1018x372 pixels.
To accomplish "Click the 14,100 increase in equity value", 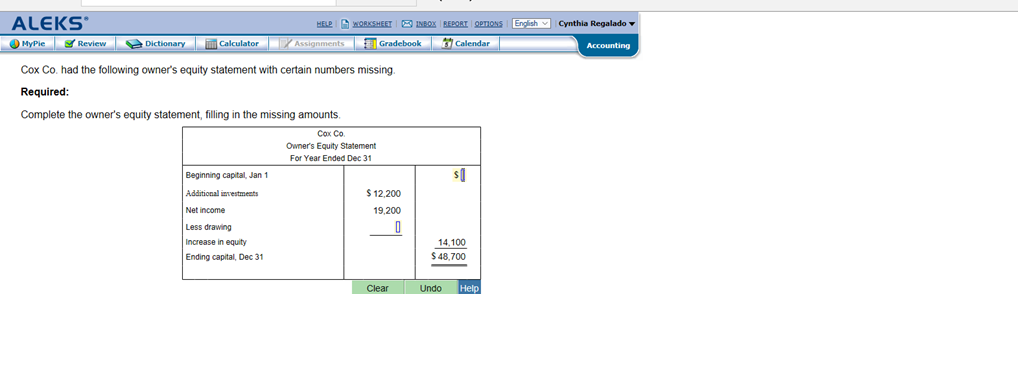I will (x=453, y=243).
